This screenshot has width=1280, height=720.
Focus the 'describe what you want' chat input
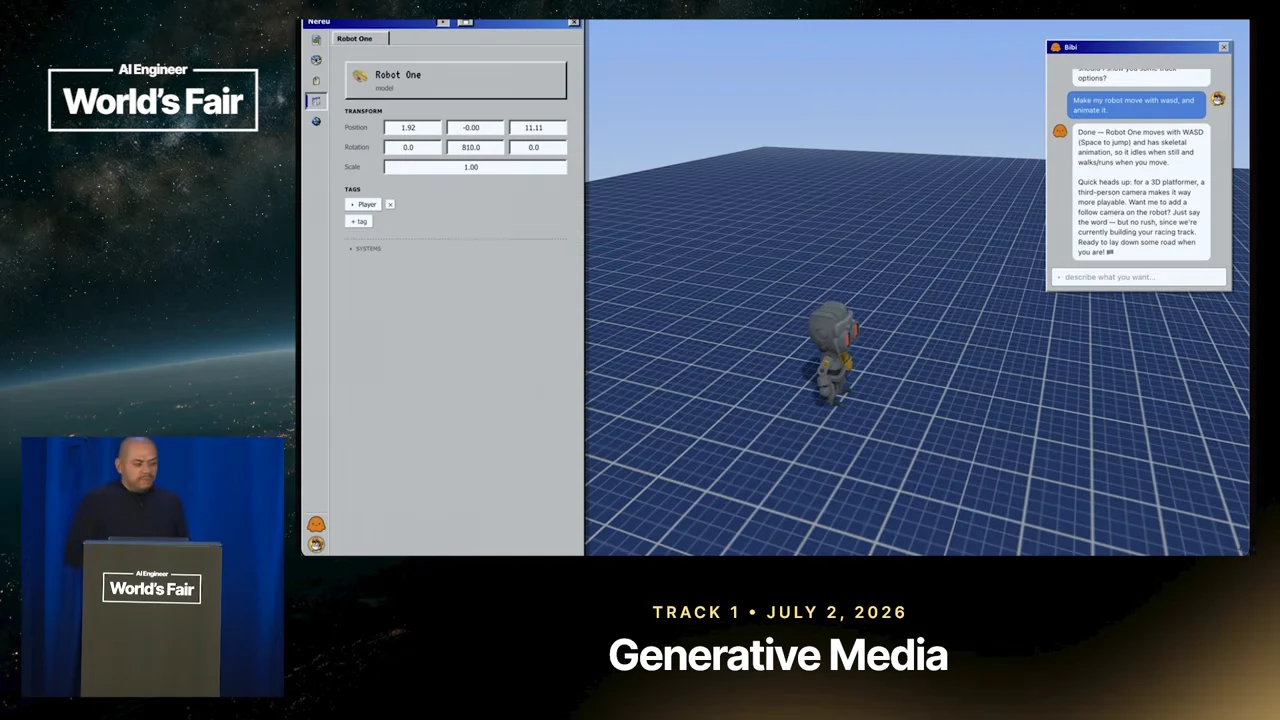click(1139, 277)
